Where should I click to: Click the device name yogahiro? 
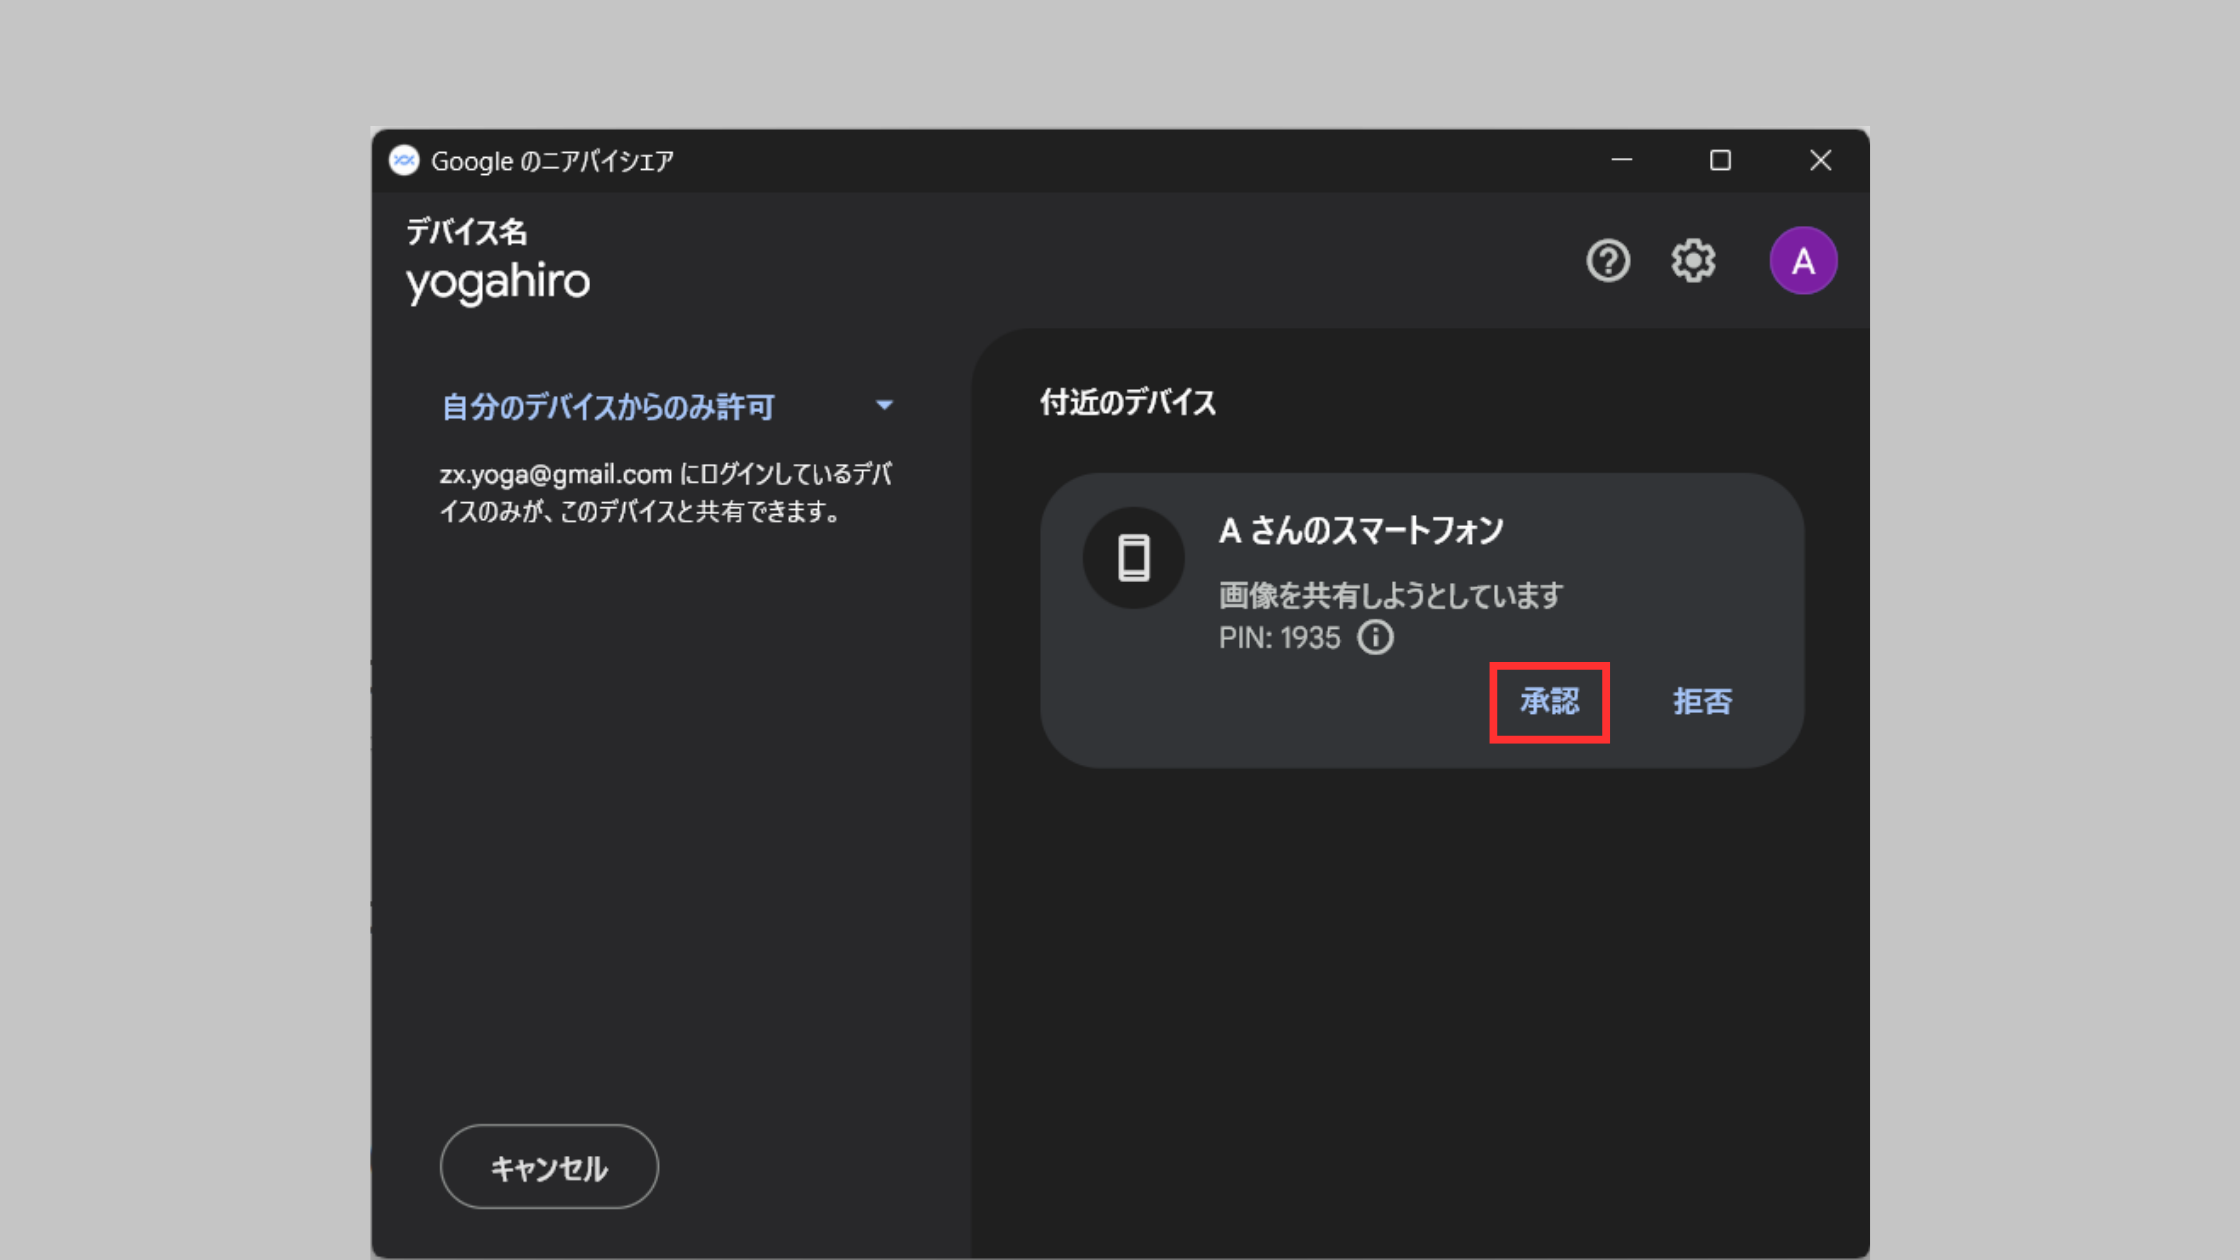tap(497, 281)
